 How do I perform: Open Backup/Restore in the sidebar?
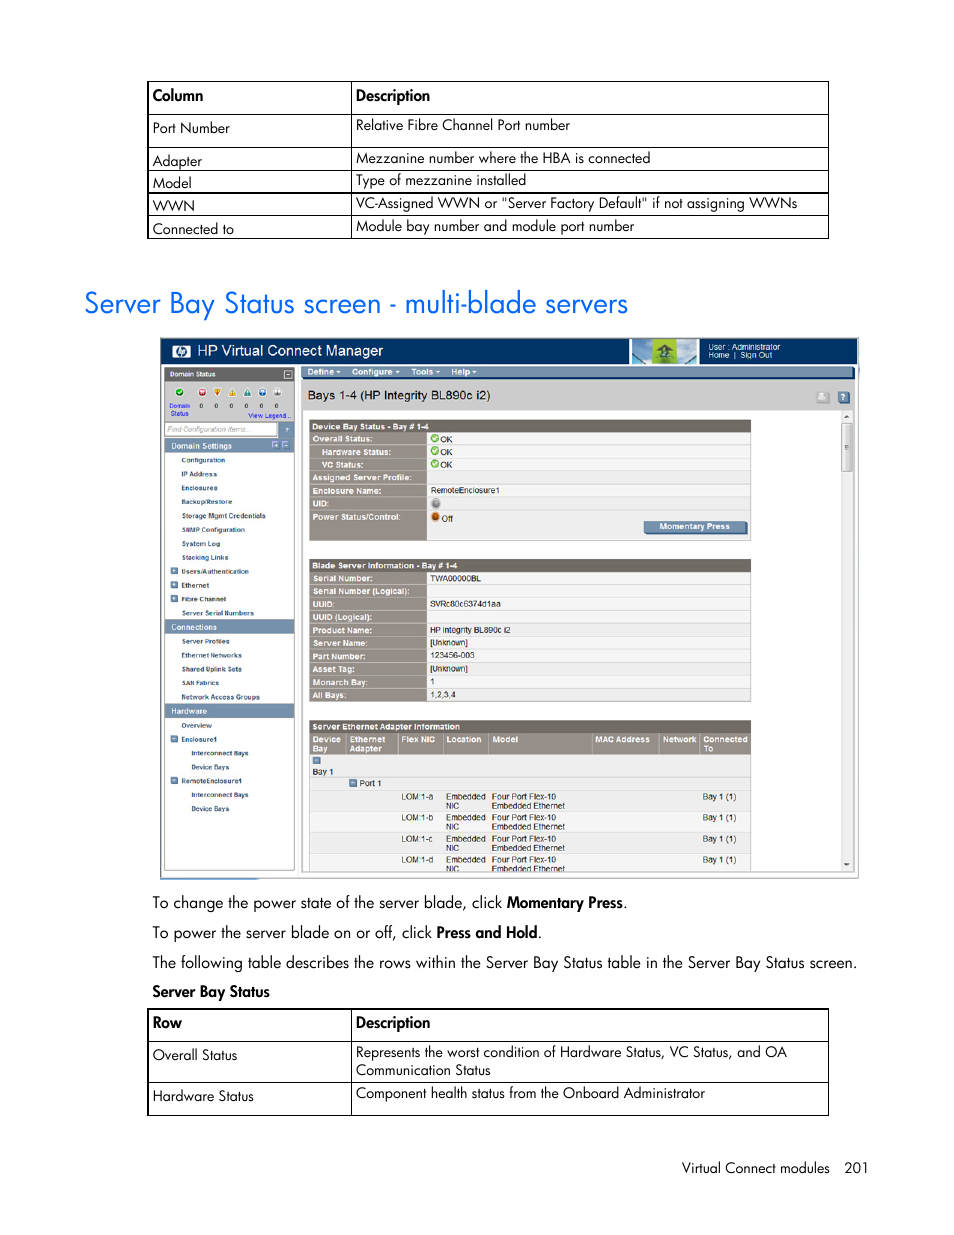[x=206, y=502]
